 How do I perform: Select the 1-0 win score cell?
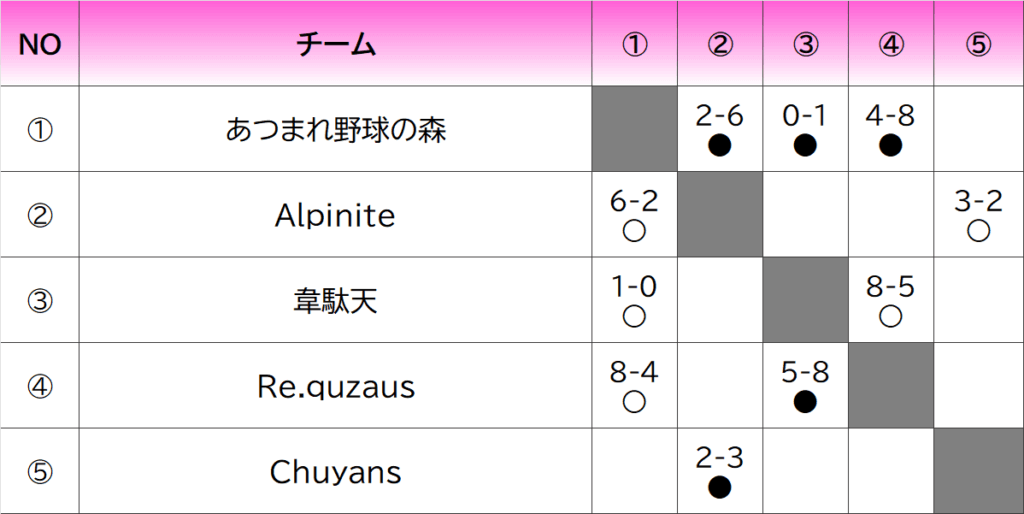click(x=634, y=300)
